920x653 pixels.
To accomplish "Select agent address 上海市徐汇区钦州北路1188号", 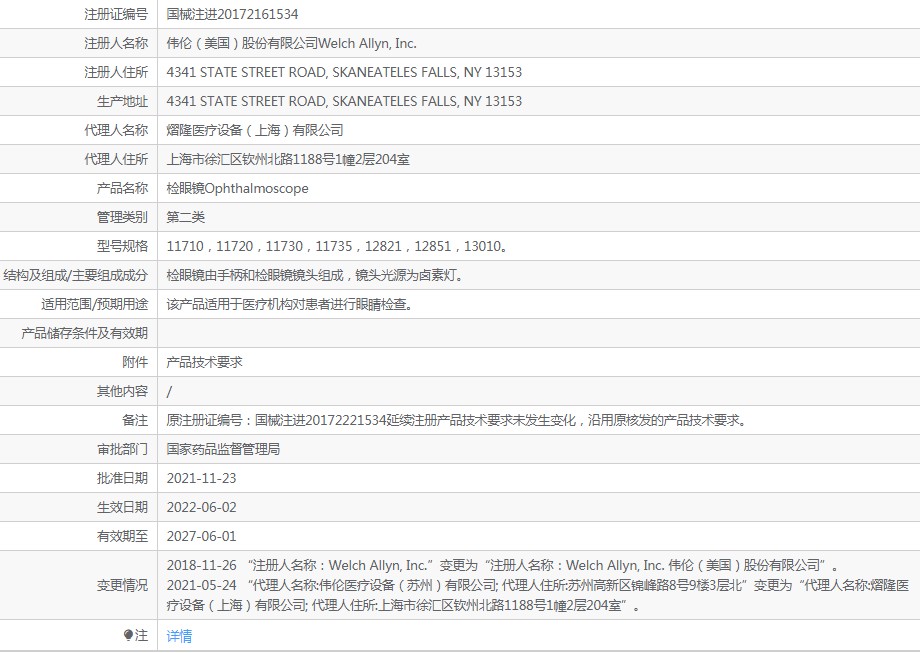I will point(288,160).
